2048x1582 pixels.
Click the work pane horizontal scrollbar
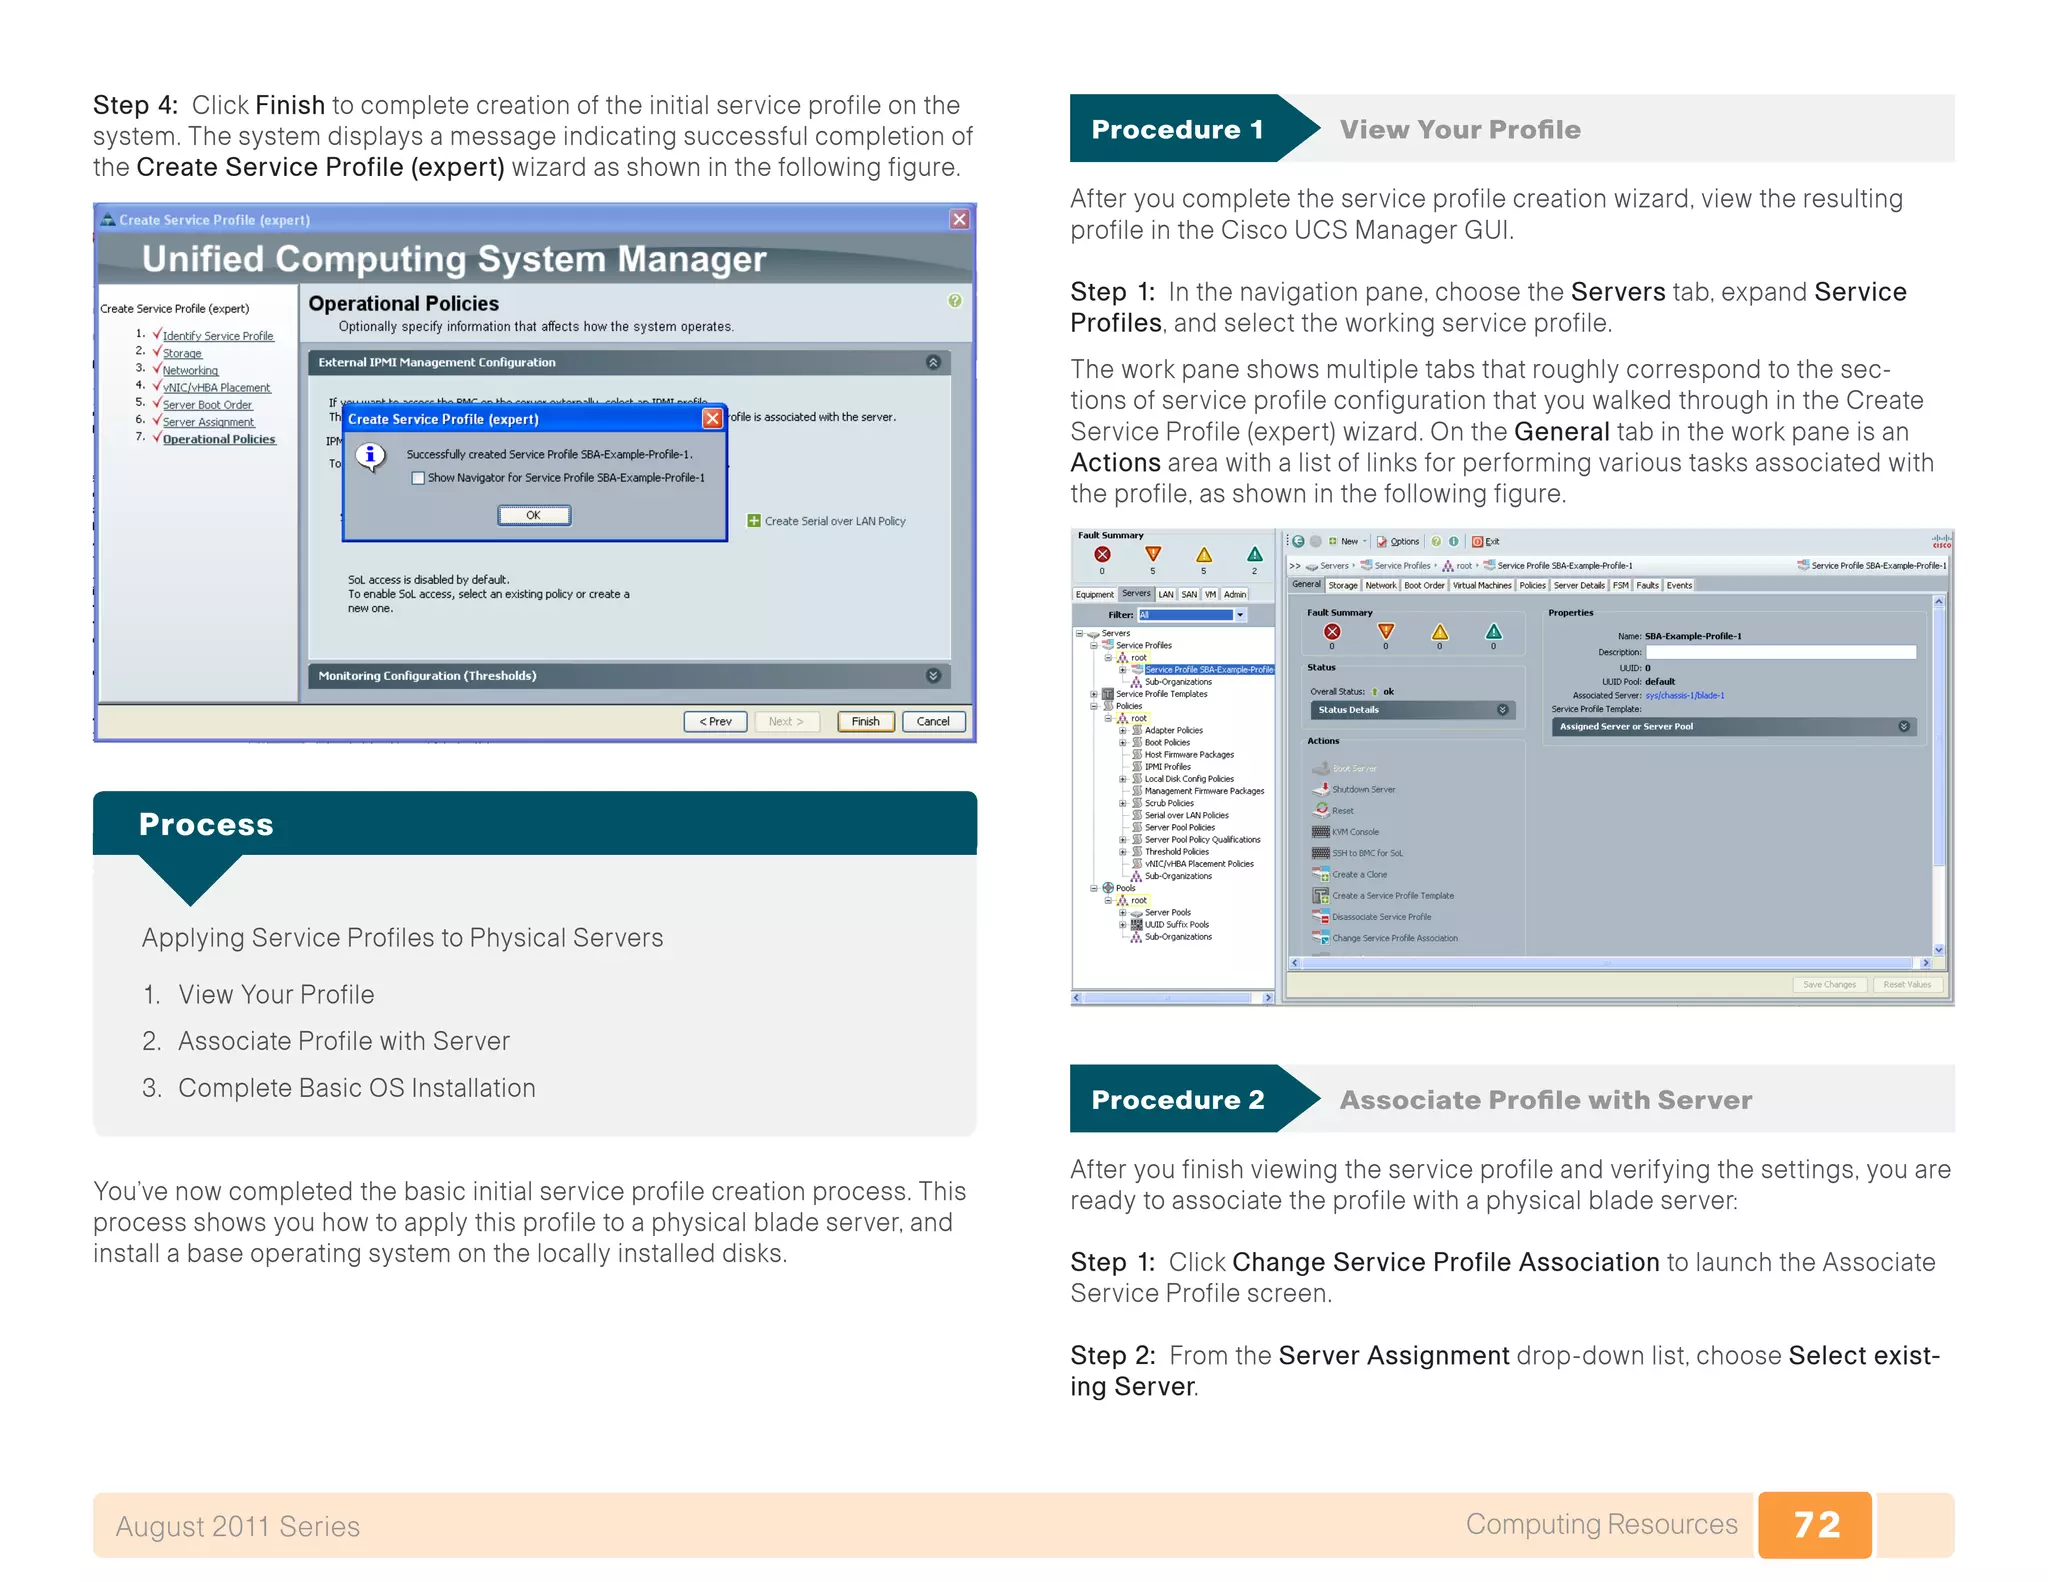(1610, 963)
